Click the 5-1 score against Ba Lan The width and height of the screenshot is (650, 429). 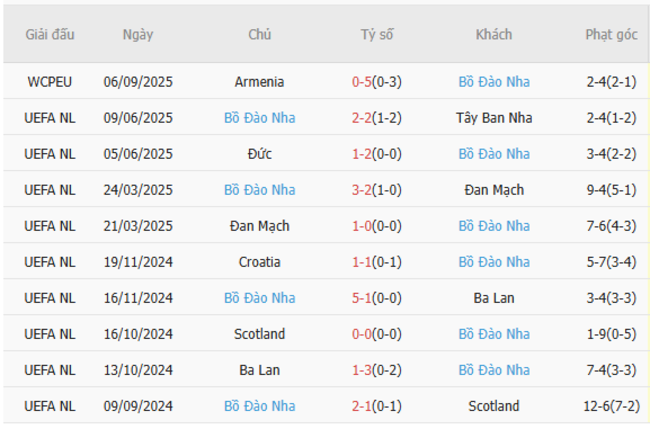(362, 298)
